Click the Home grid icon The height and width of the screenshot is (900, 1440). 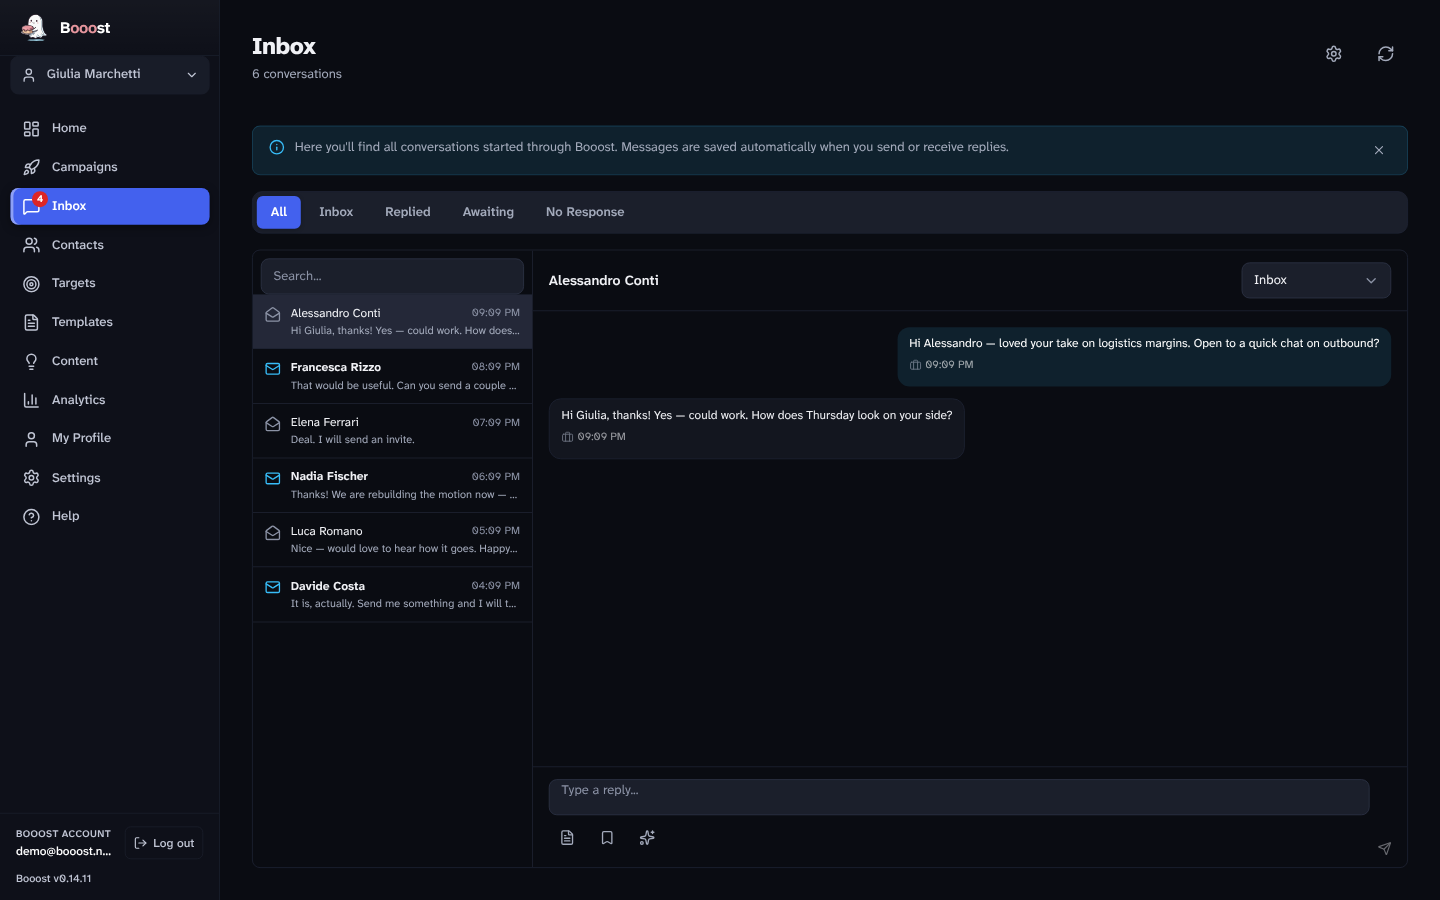click(x=32, y=128)
